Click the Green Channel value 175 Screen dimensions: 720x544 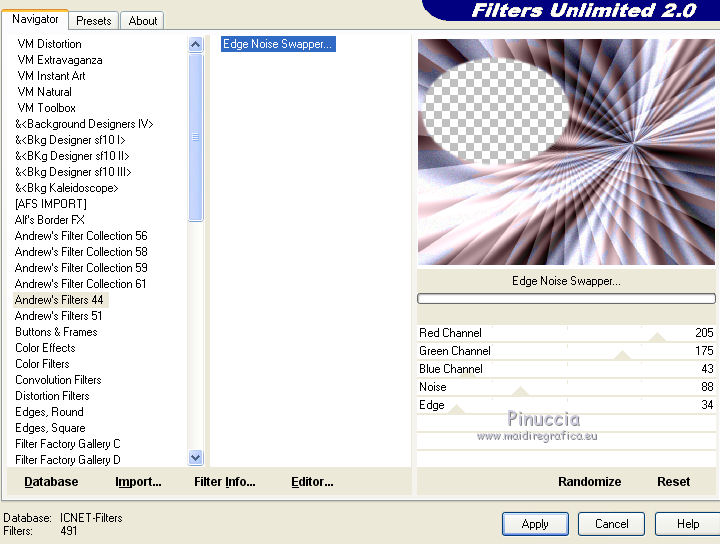point(704,351)
